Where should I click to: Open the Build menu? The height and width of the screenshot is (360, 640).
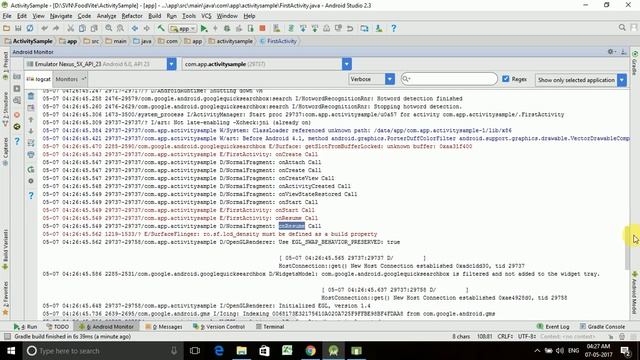(x=154, y=16)
